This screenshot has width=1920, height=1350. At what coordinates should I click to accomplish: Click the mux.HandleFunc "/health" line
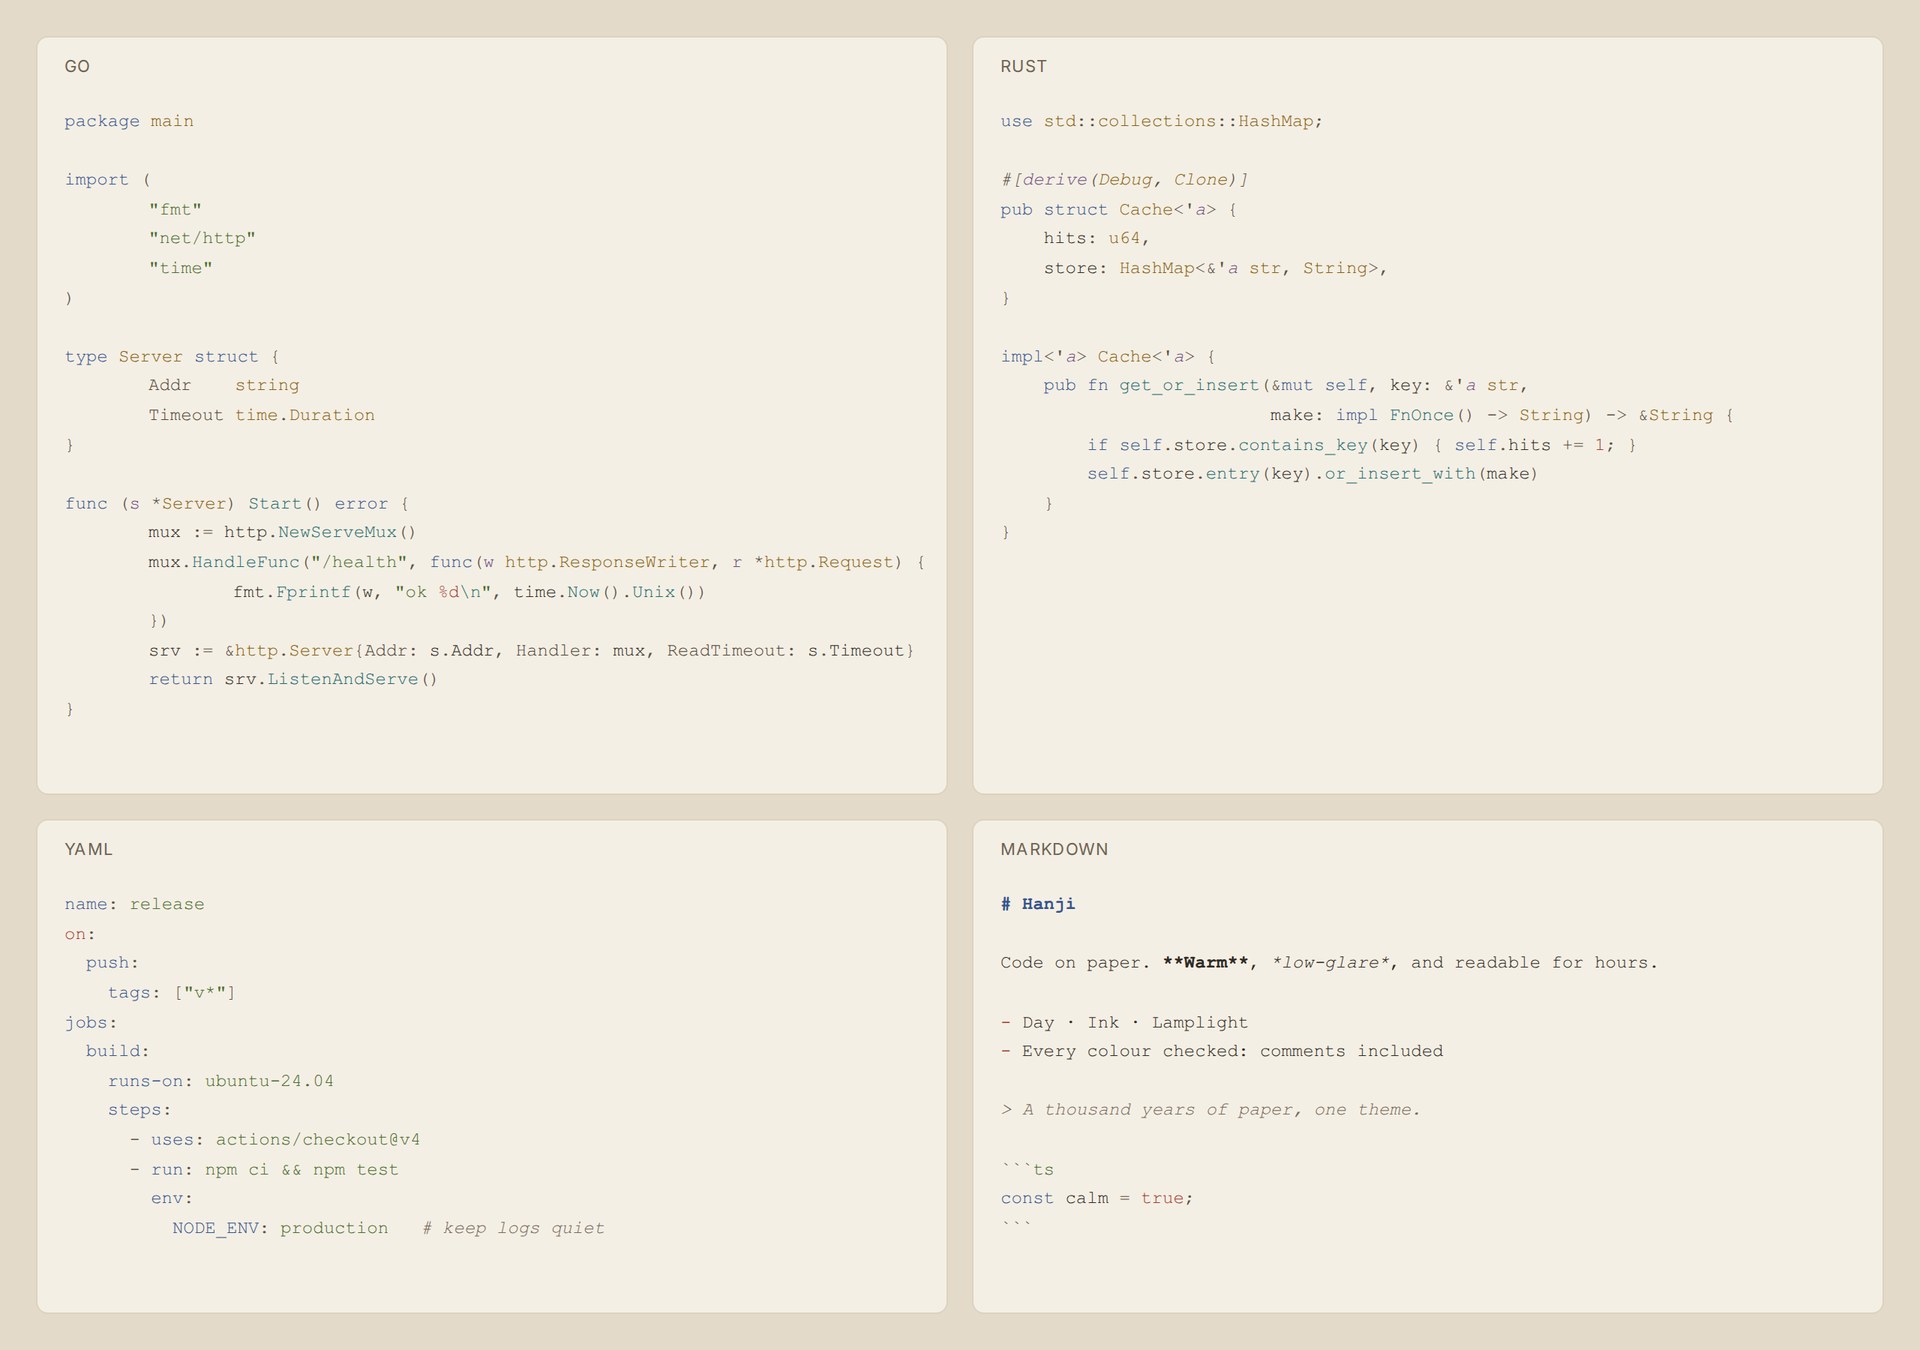pos(537,562)
